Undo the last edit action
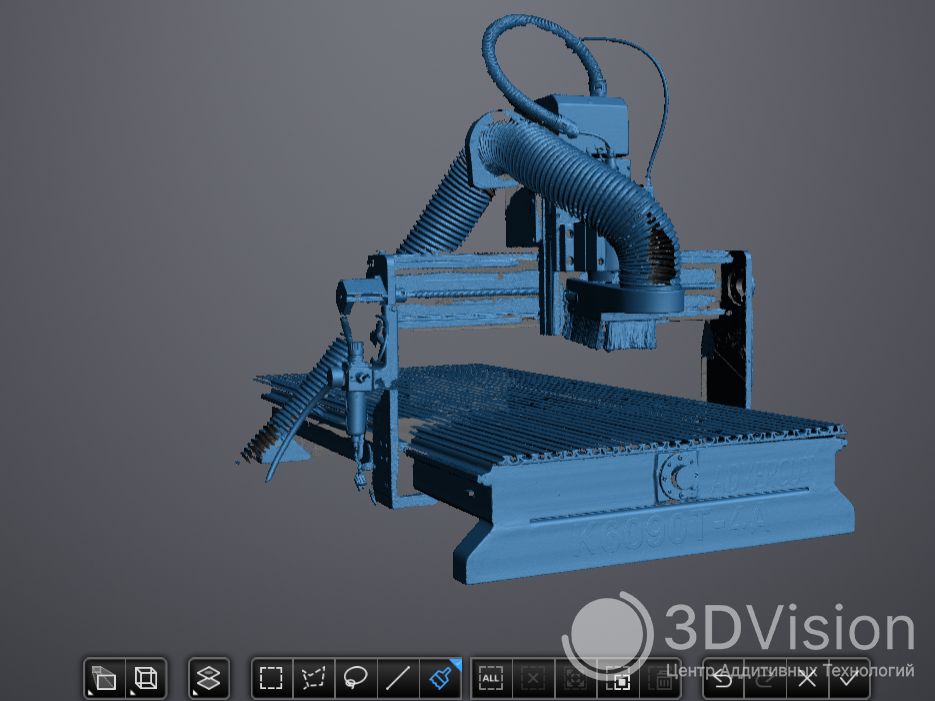This screenshot has width=935, height=701. coord(725,679)
